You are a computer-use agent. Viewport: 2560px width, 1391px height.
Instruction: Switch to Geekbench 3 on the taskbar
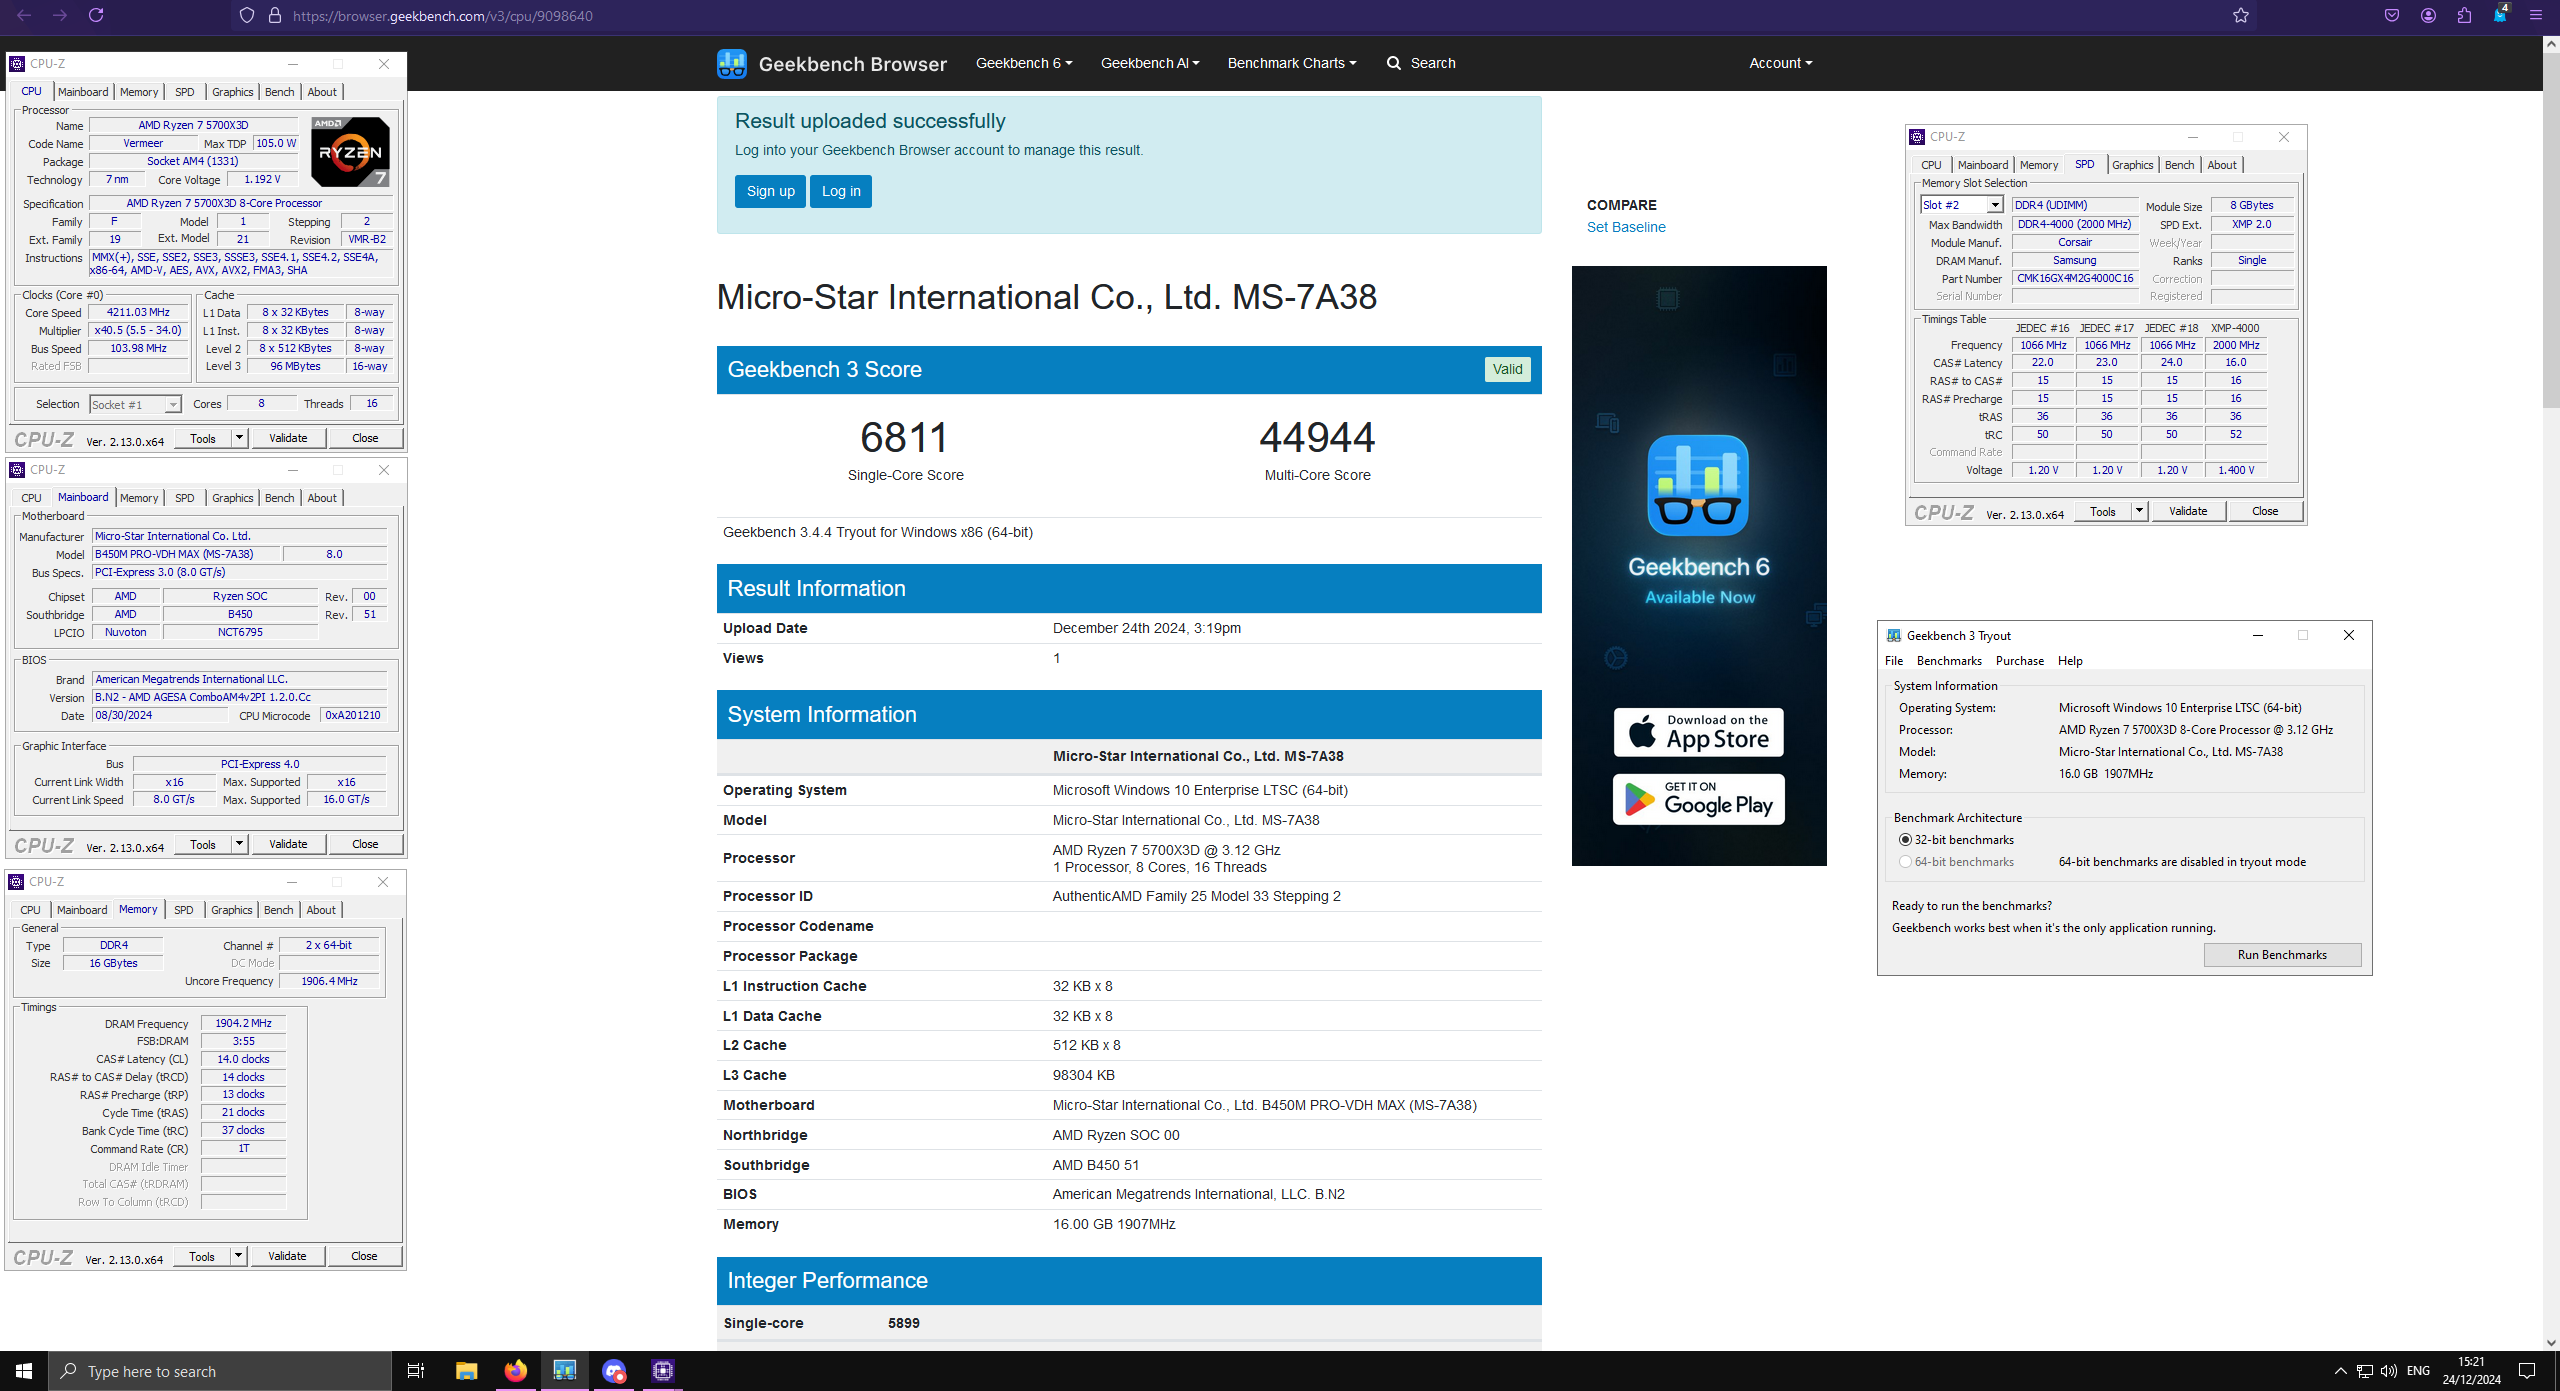tap(565, 1371)
